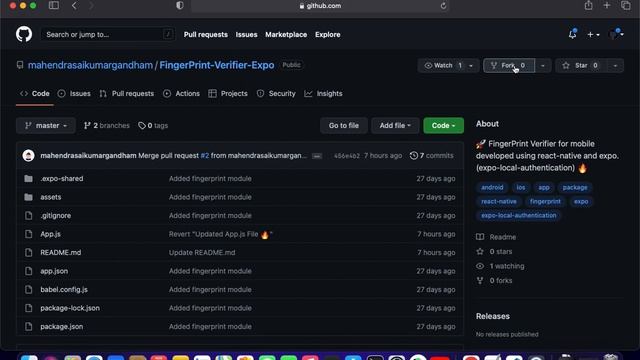The image size is (640, 360).
Task: Click the README.md file icon
Action: click(x=28, y=252)
